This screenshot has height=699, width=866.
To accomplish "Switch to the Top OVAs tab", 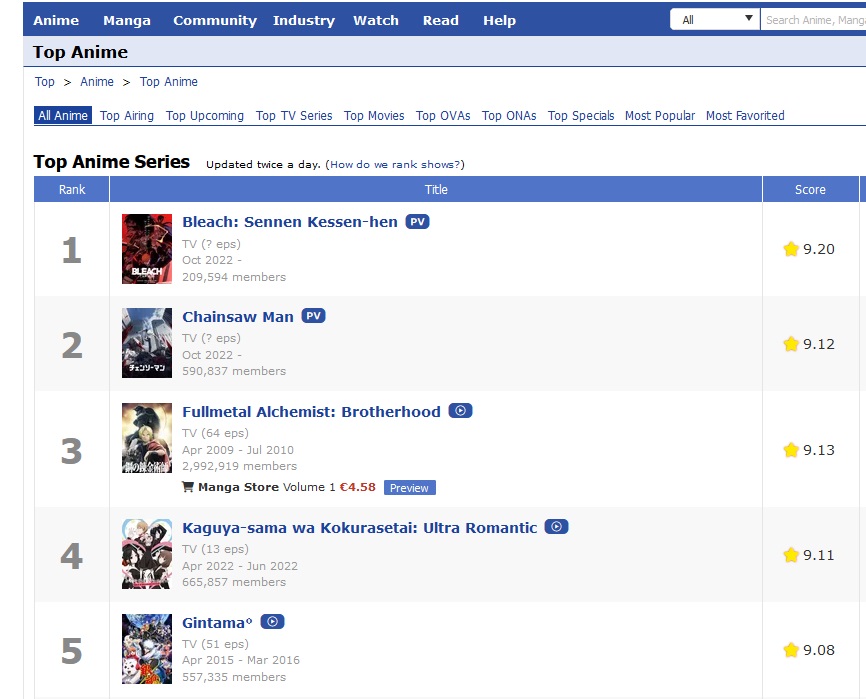I will click(x=443, y=115).
